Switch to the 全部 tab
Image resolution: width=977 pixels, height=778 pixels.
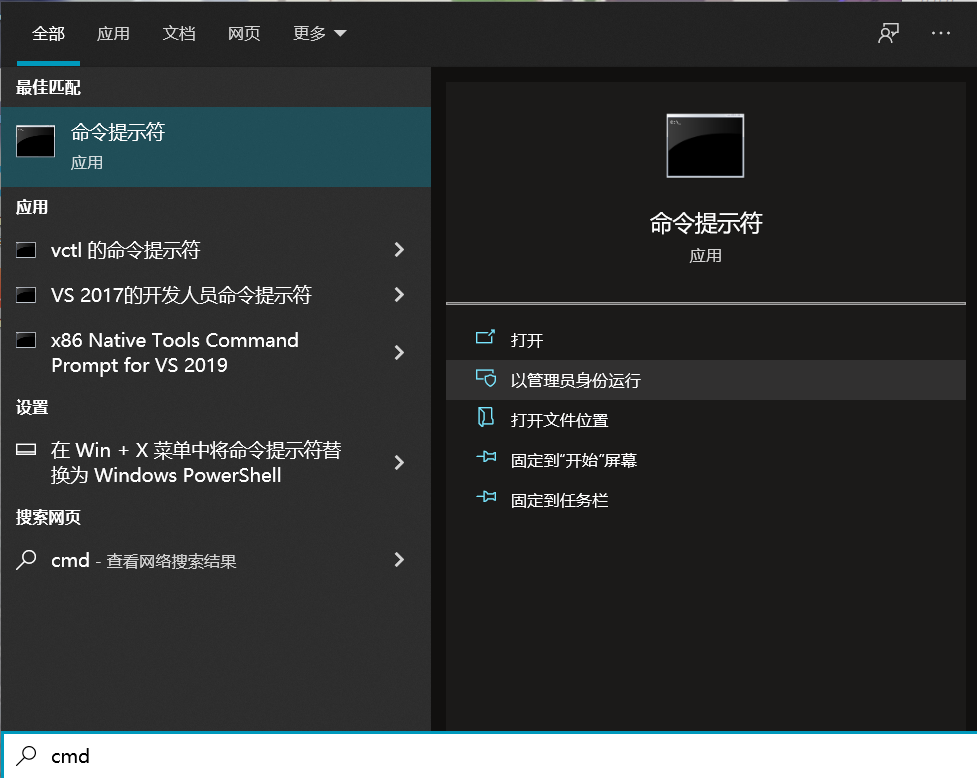pyautogui.click(x=48, y=34)
